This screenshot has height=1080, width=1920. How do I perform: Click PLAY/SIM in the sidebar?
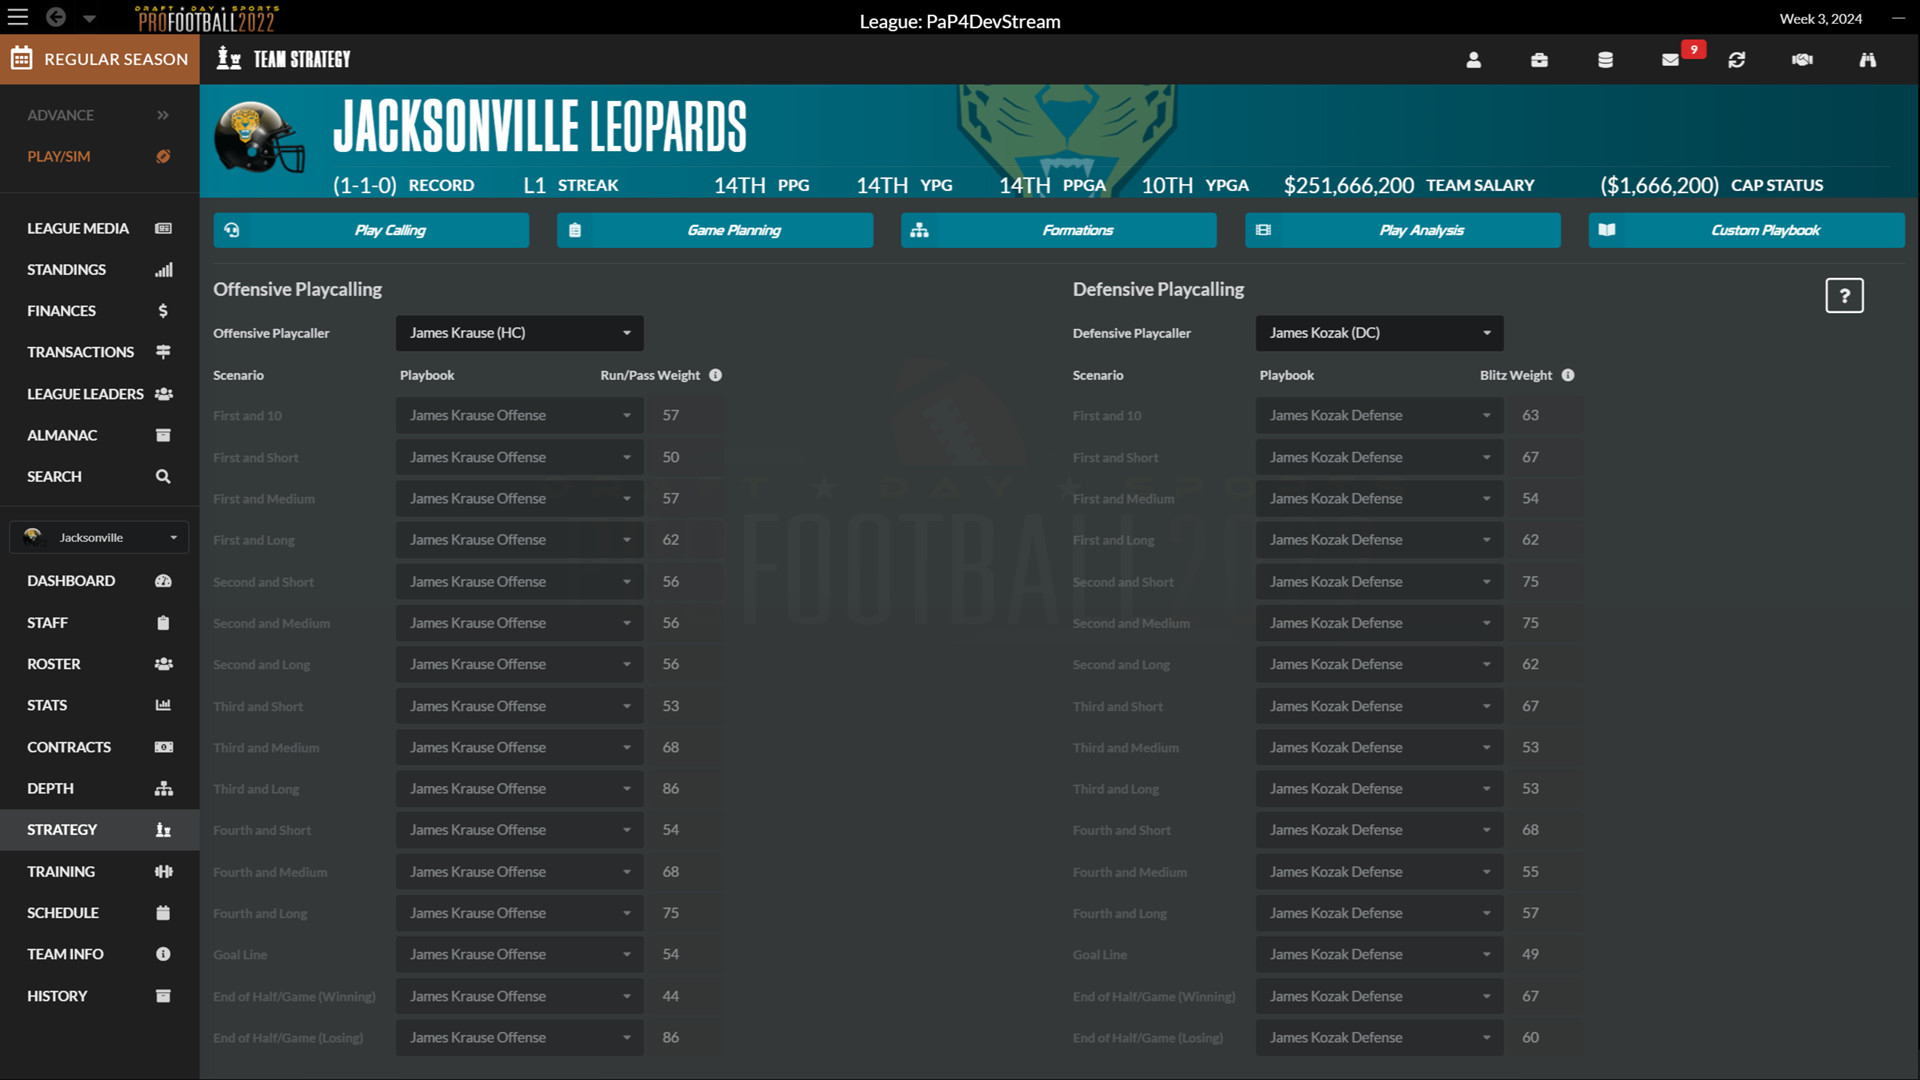pos(59,156)
